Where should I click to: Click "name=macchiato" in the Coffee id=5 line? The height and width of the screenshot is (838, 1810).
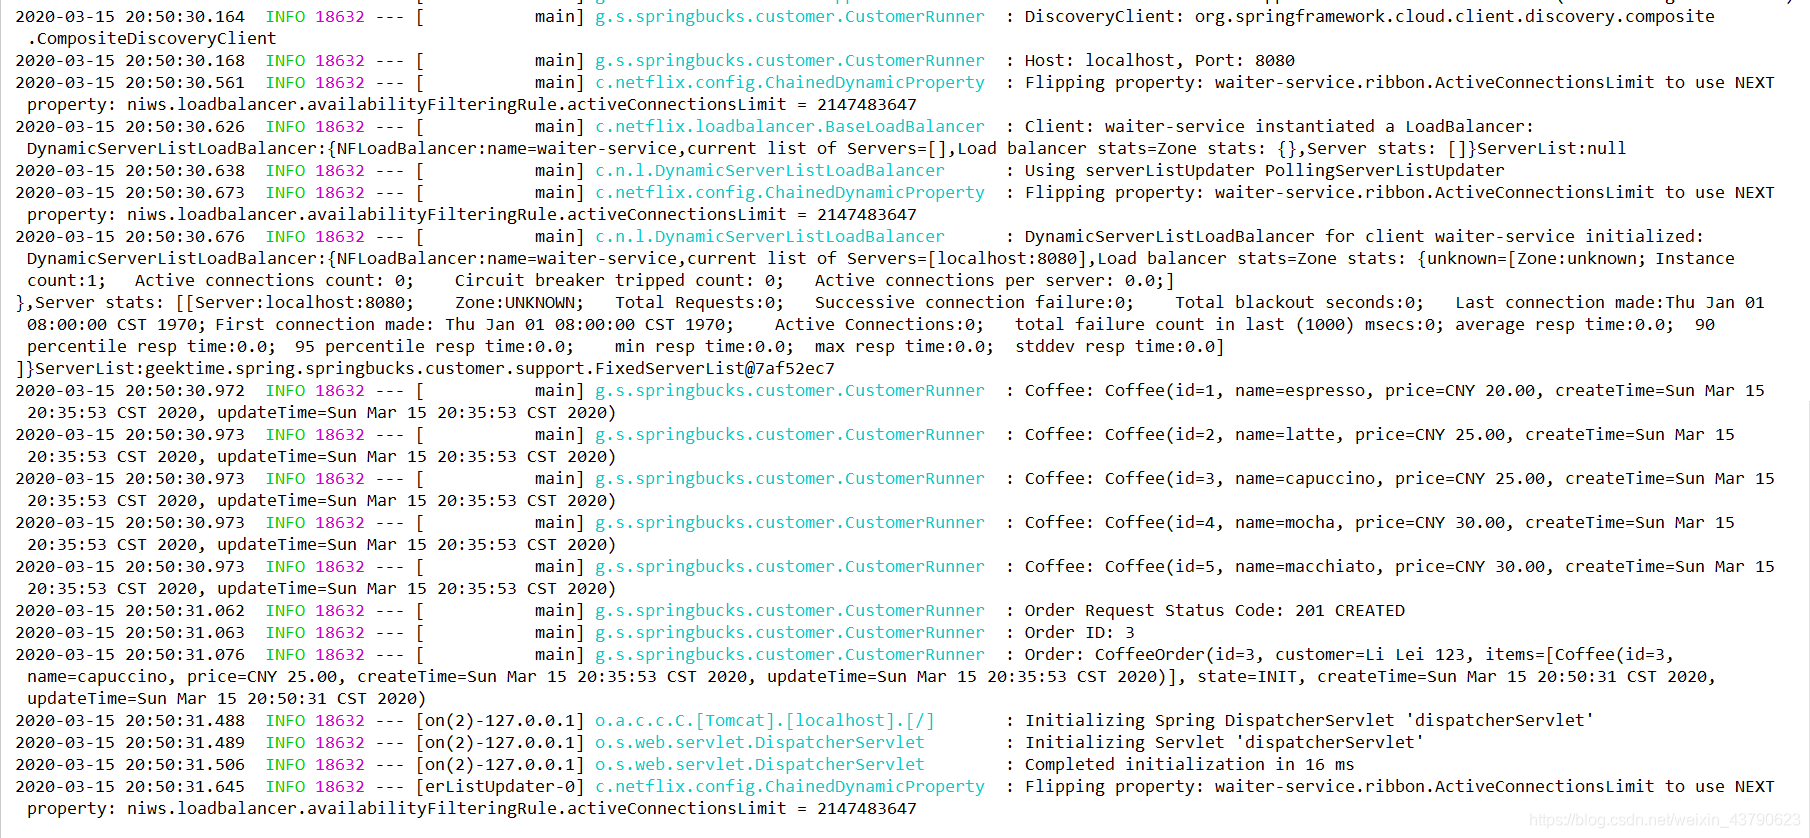(x=1304, y=567)
